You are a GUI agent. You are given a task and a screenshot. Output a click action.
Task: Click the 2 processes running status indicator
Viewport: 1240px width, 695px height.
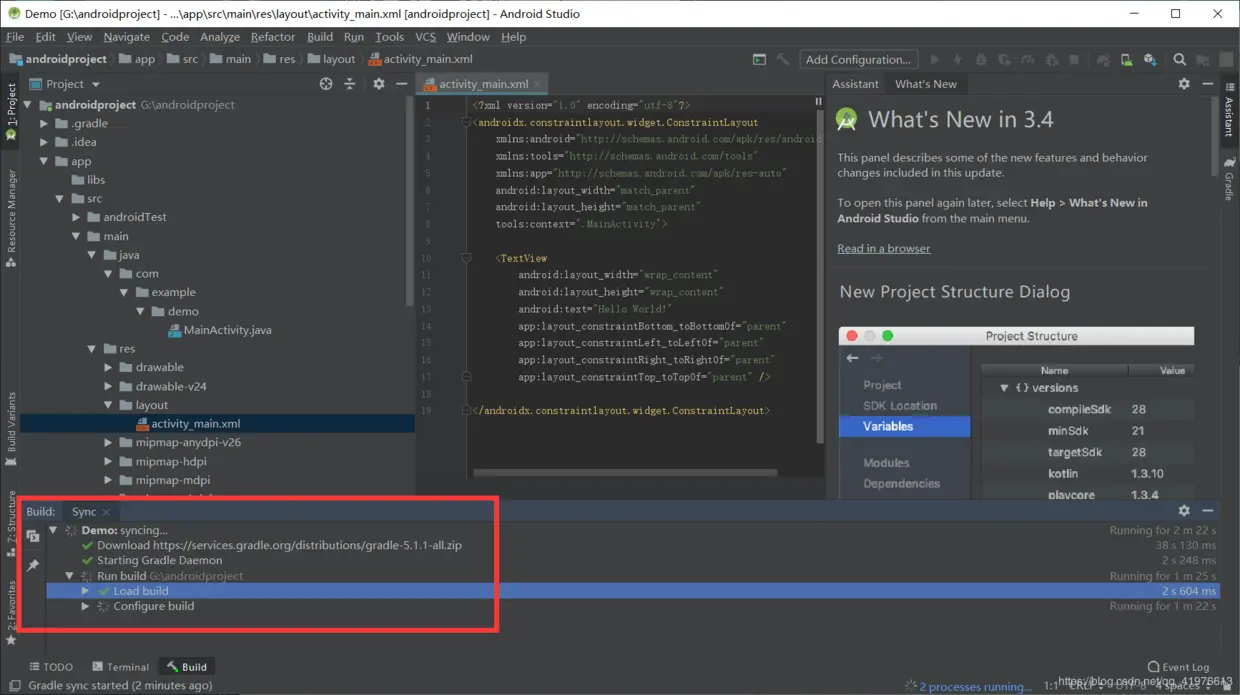[x=968, y=686]
